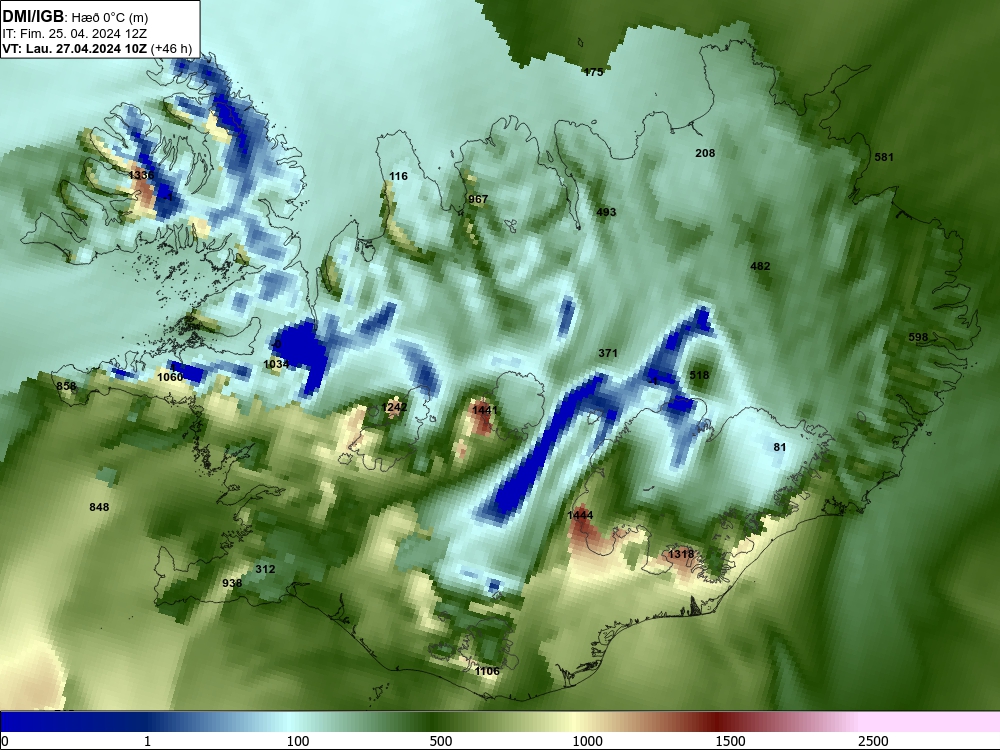
Task: Click the "(+46 h)" forecast offset
Action: pyautogui.click(x=172, y=49)
